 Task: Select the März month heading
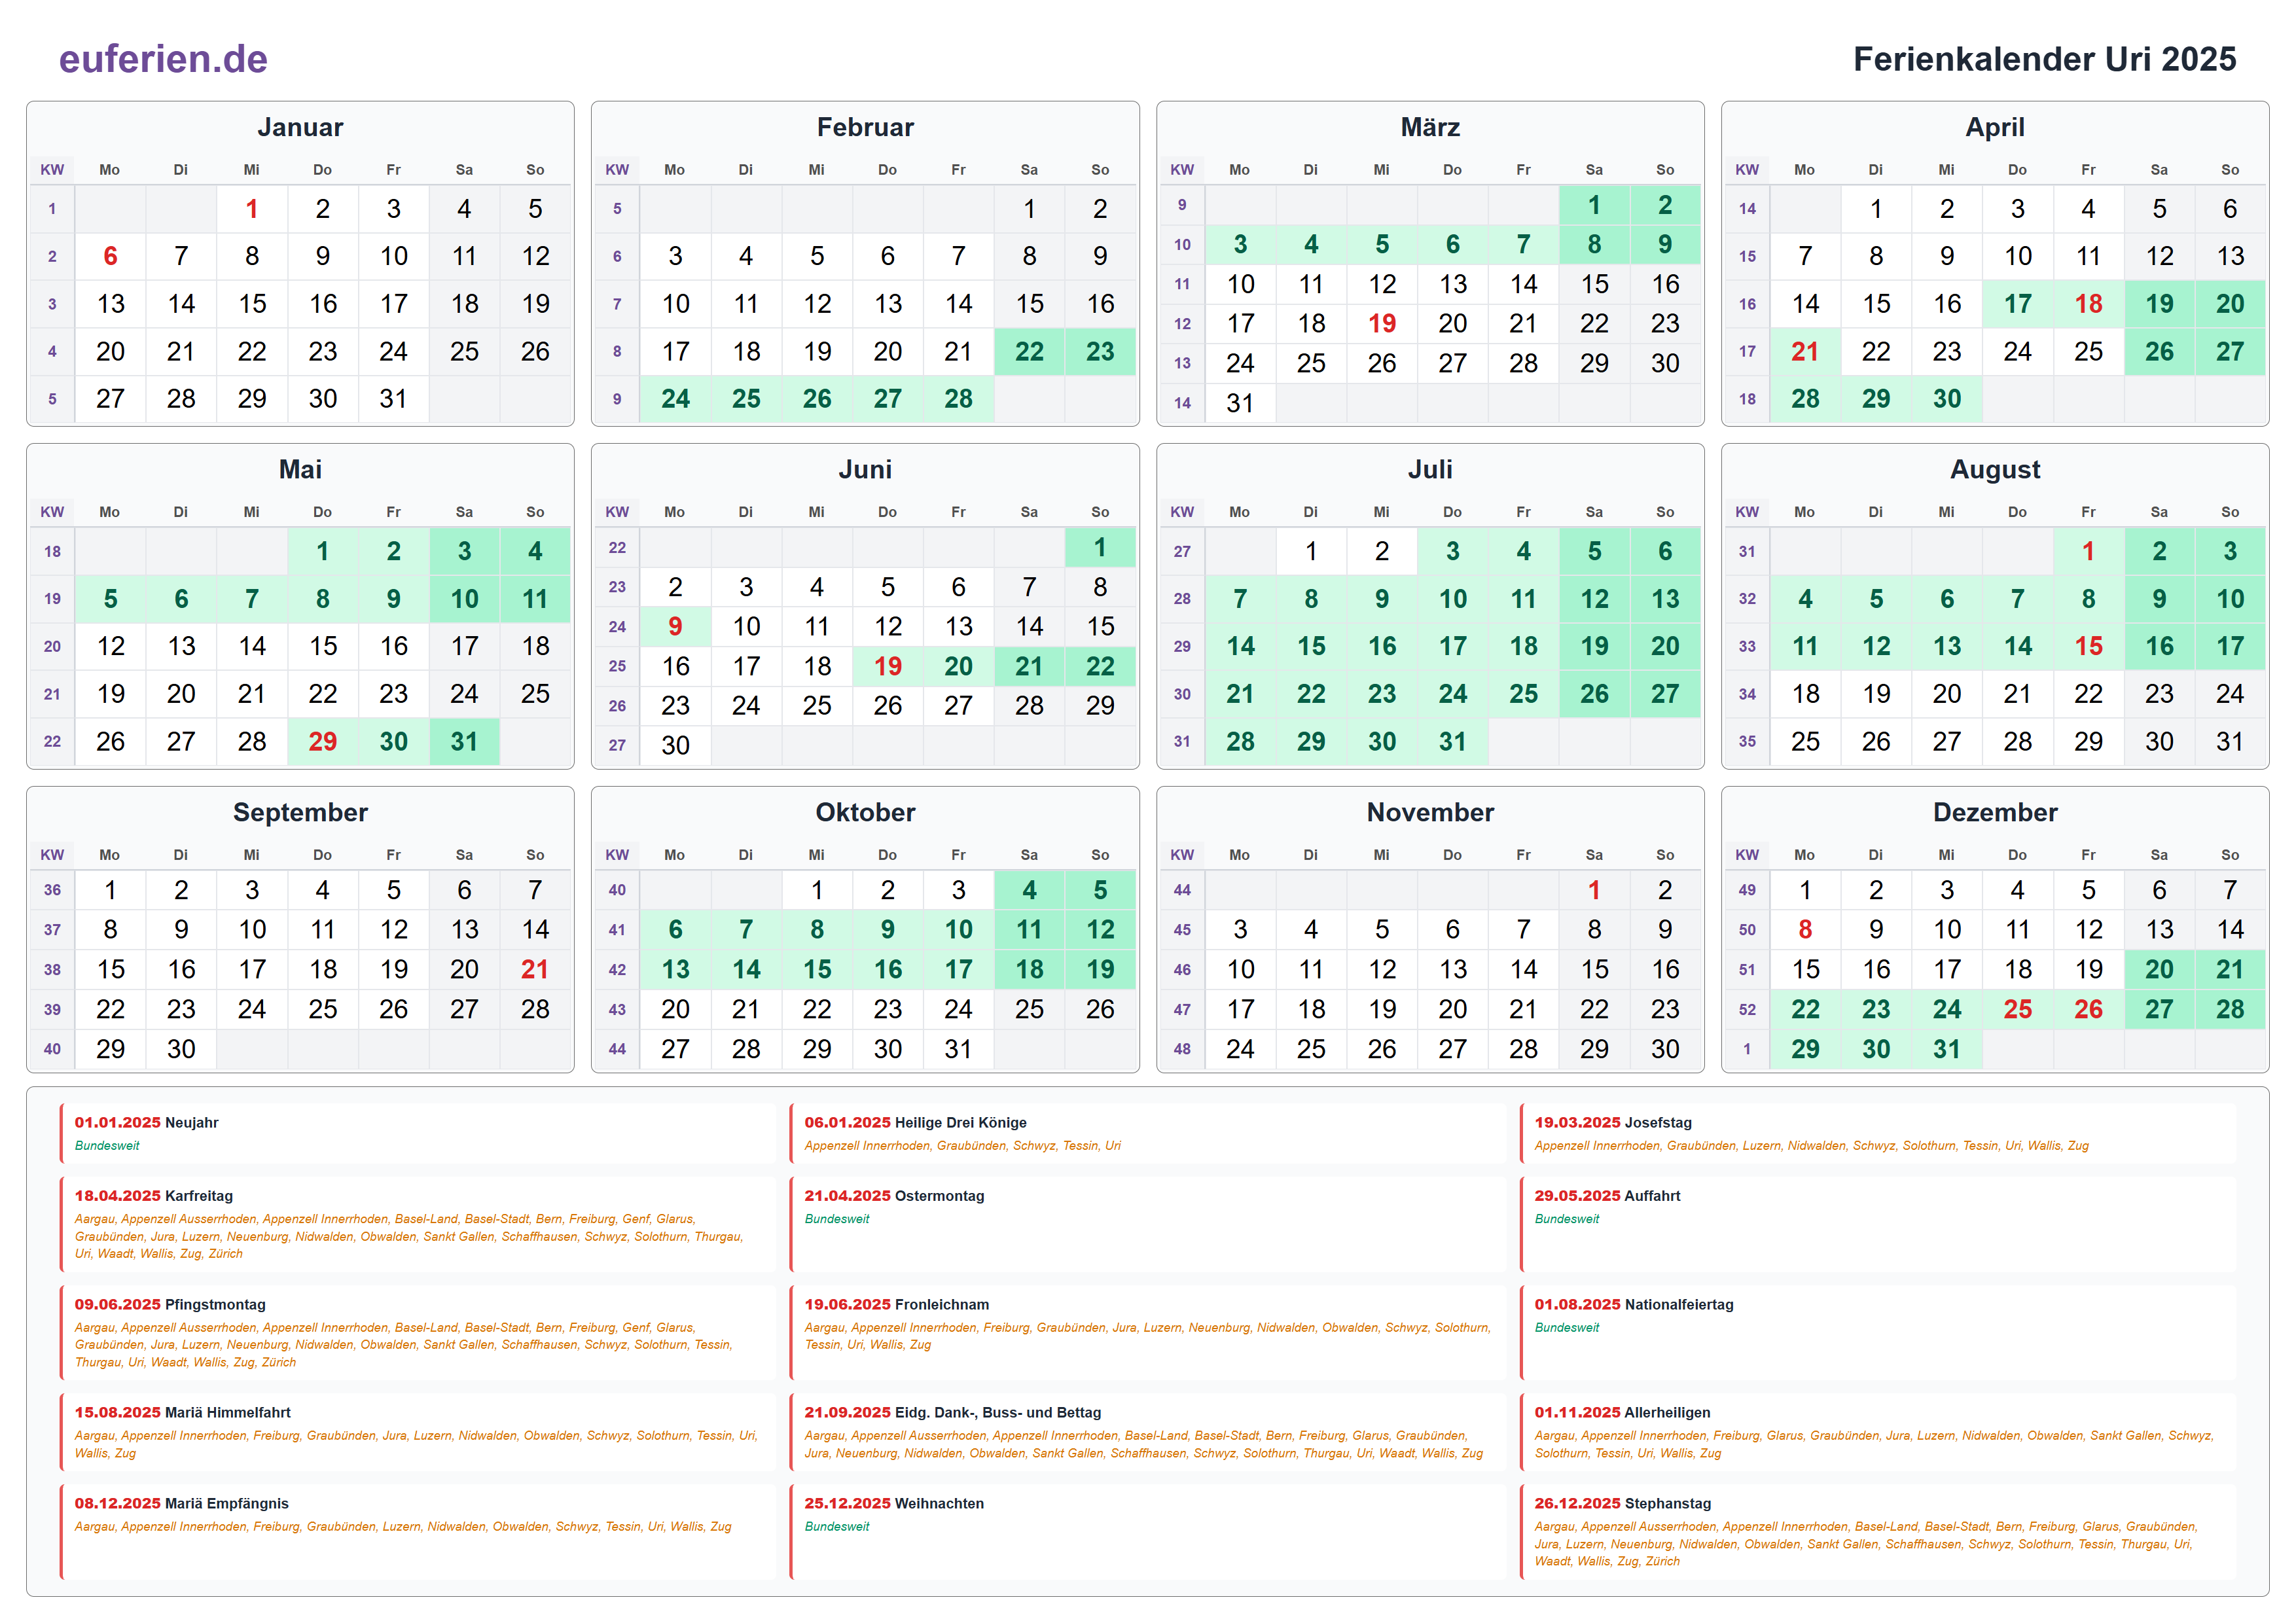pyautogui.click(x=1430, y=127)
